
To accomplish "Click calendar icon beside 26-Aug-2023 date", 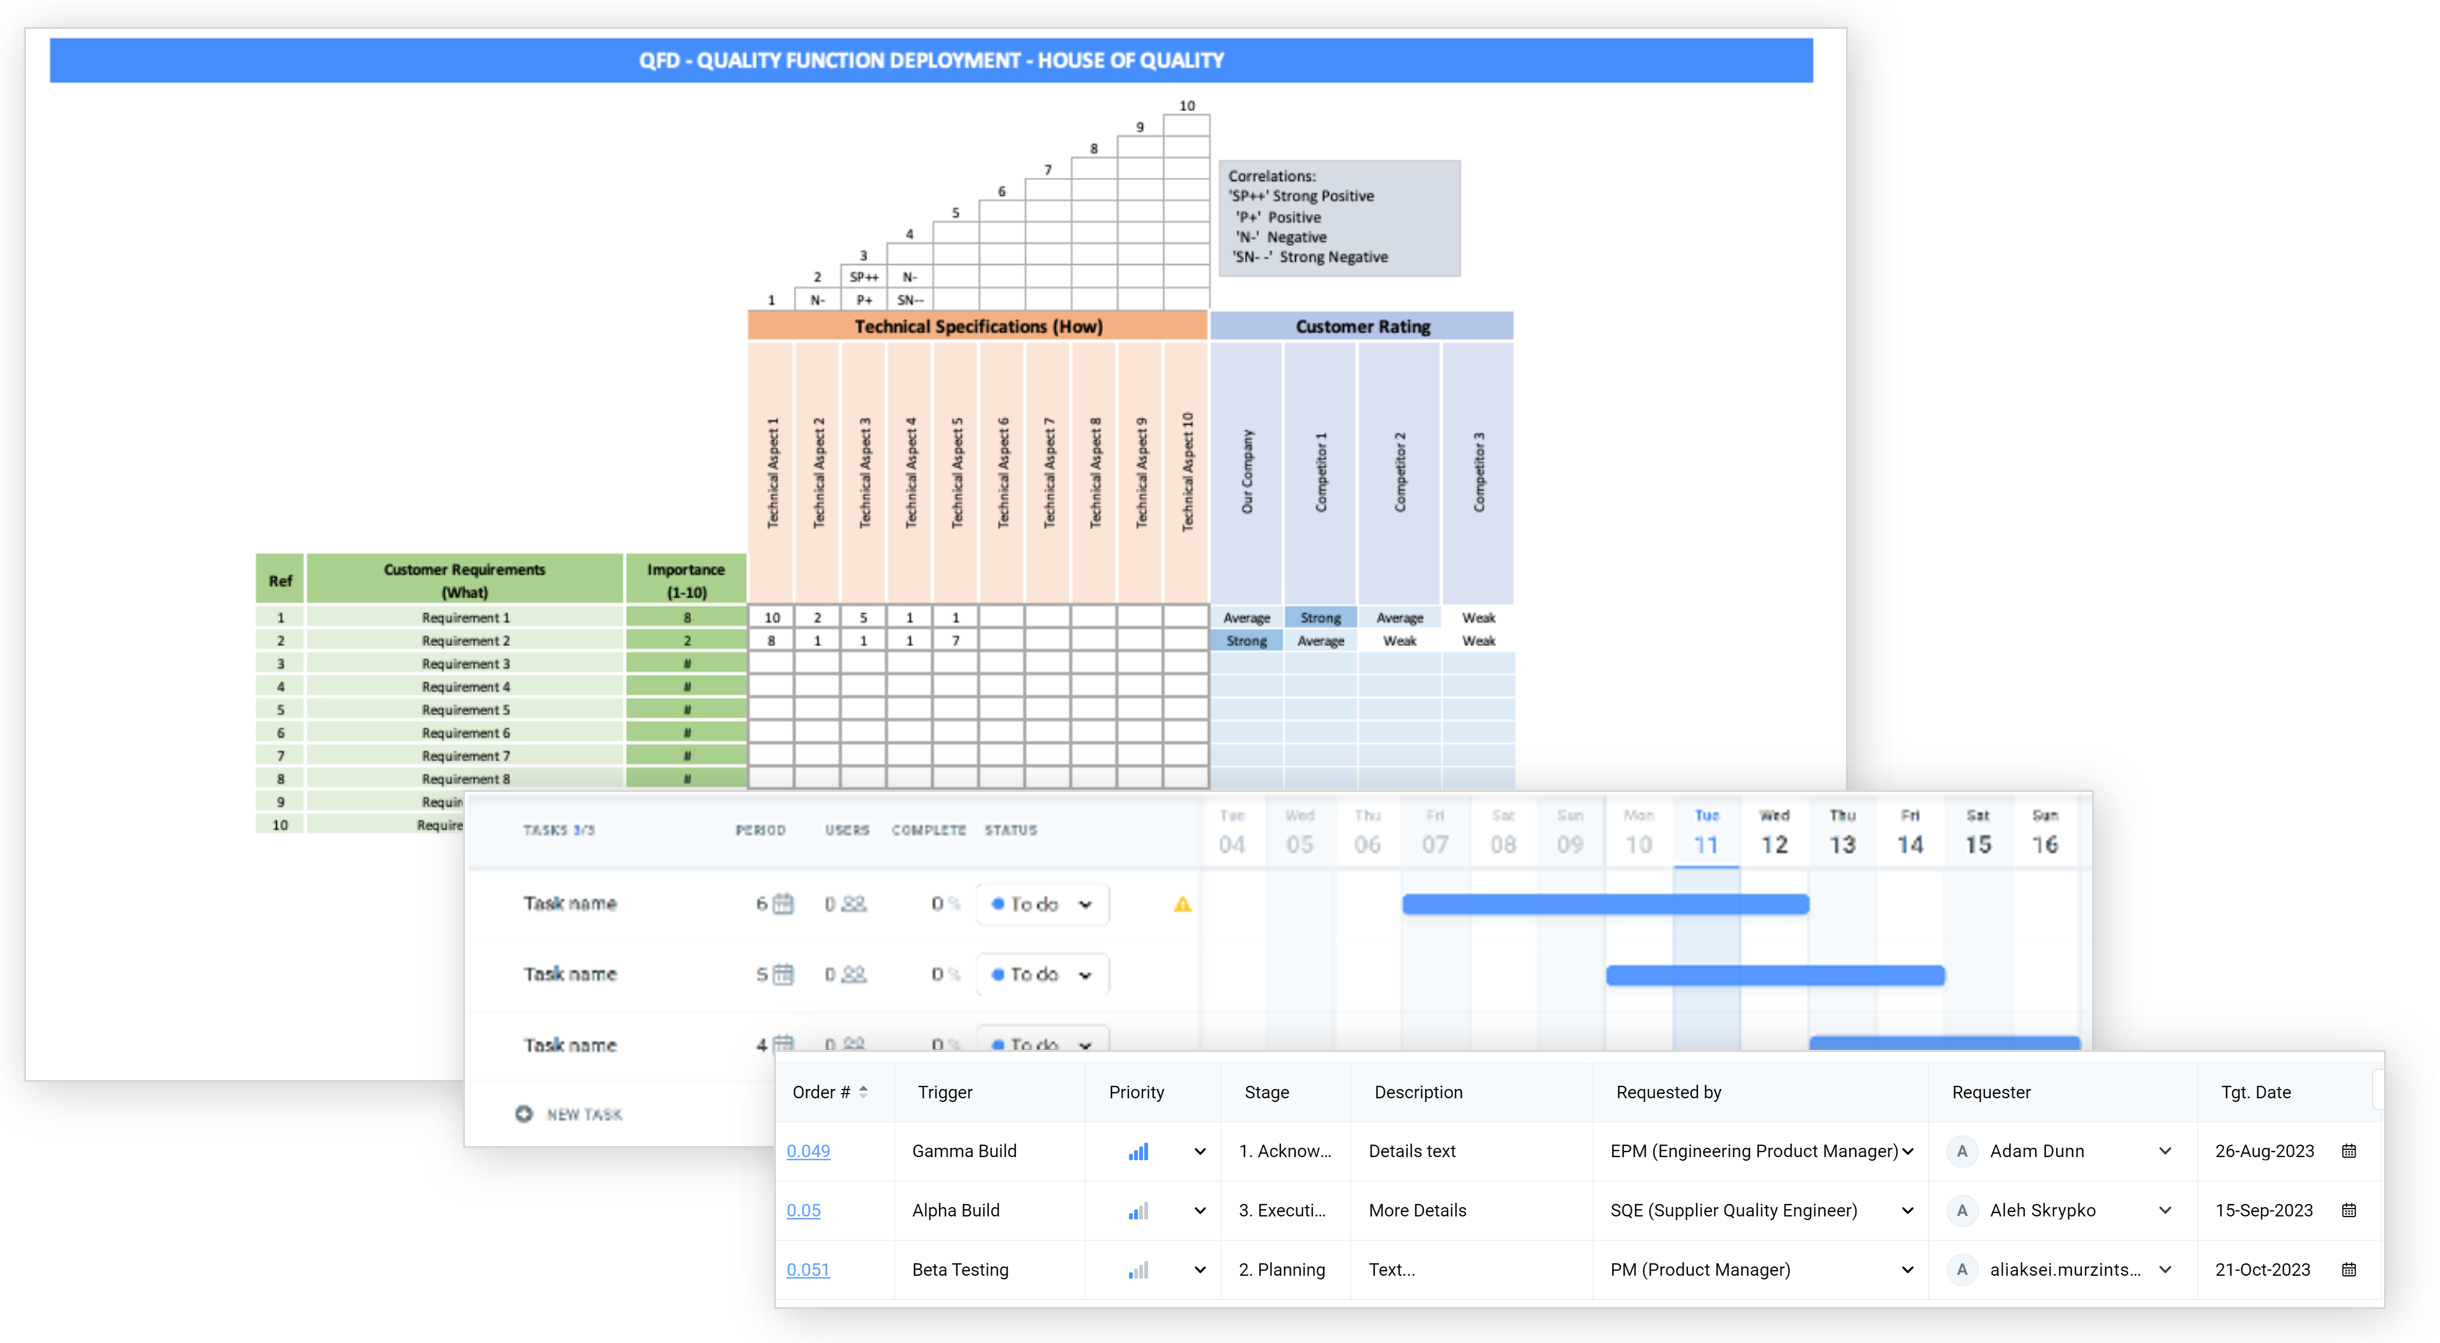I will tap(2349, 1151).
